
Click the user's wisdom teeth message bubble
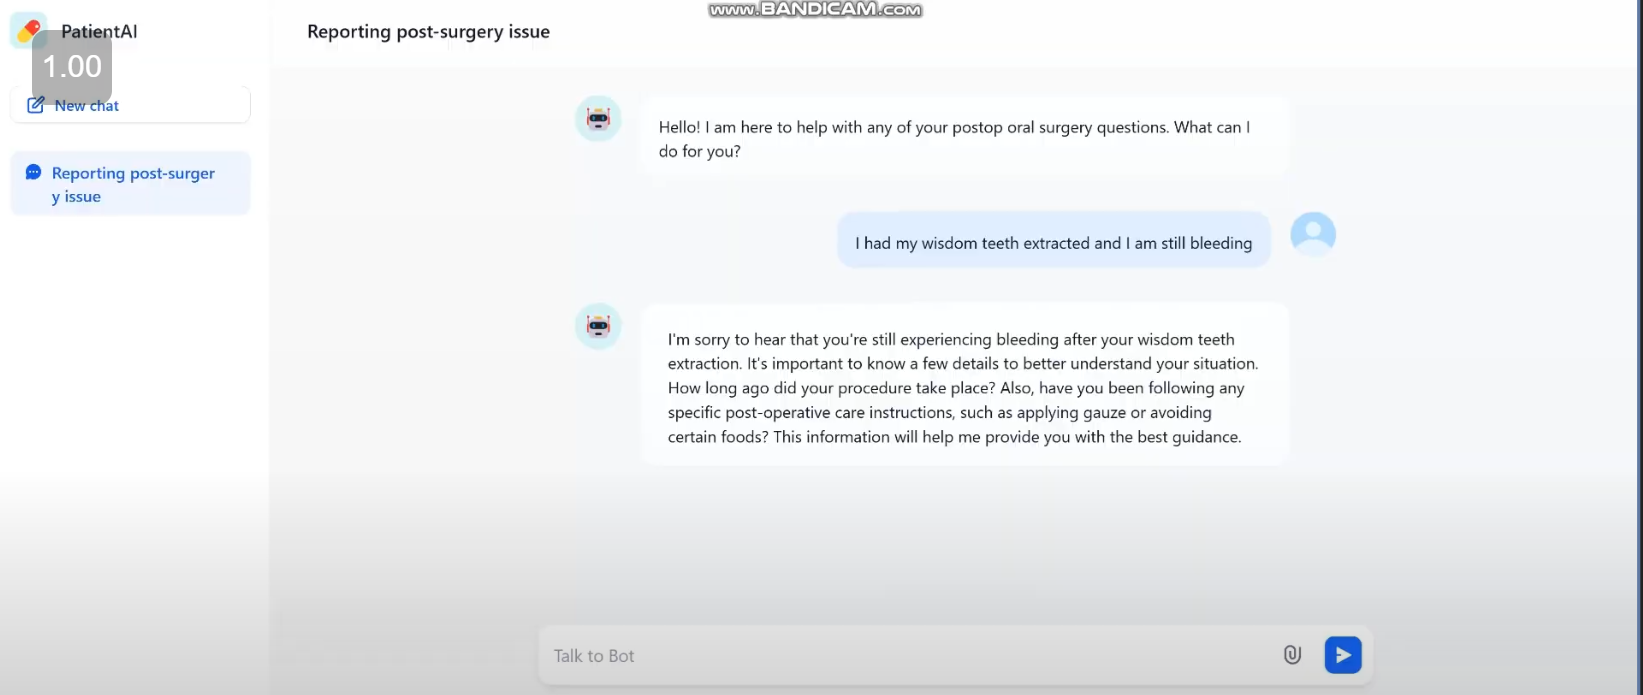pyautogui.click(x=1053, y=243)
